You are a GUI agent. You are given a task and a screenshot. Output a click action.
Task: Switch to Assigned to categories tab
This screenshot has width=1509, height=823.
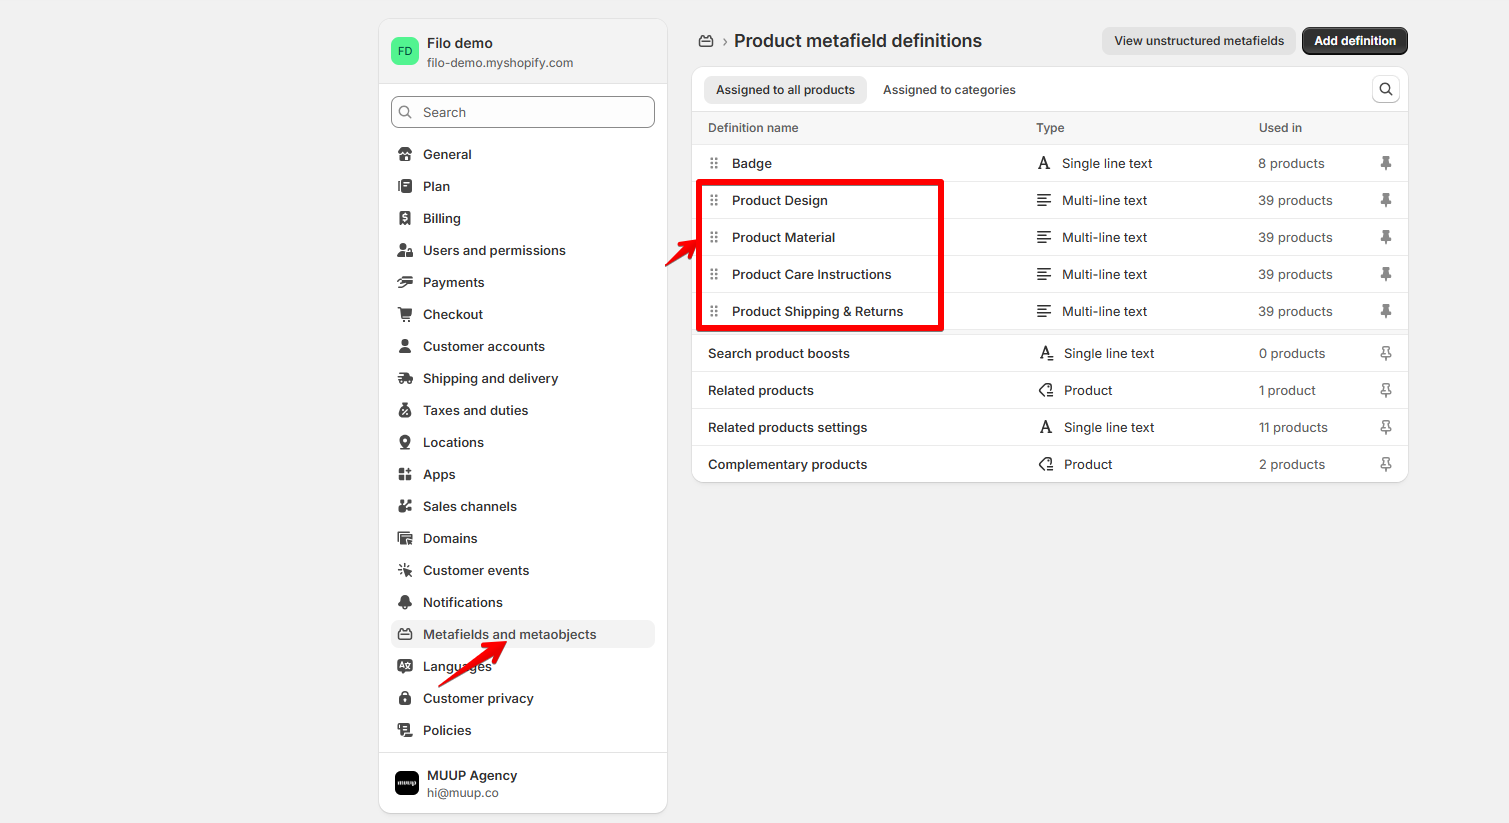[x=948, y=90]
